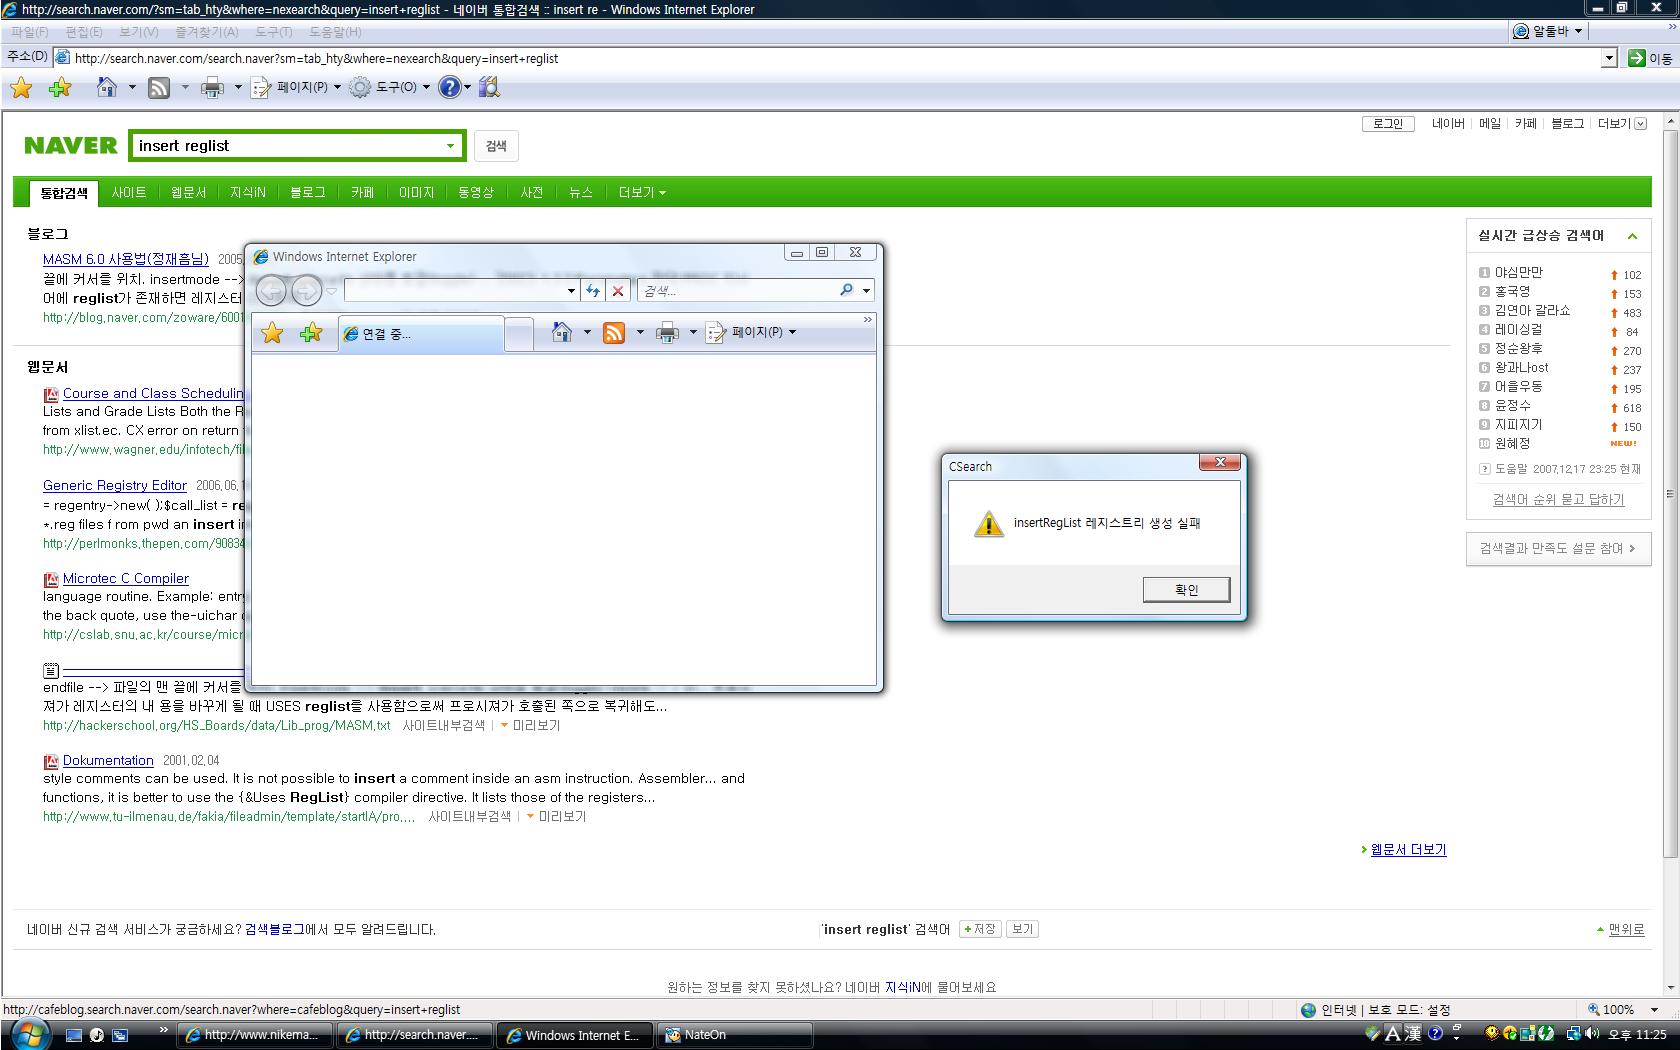Click 맨위로 link

coord(1626,929)
